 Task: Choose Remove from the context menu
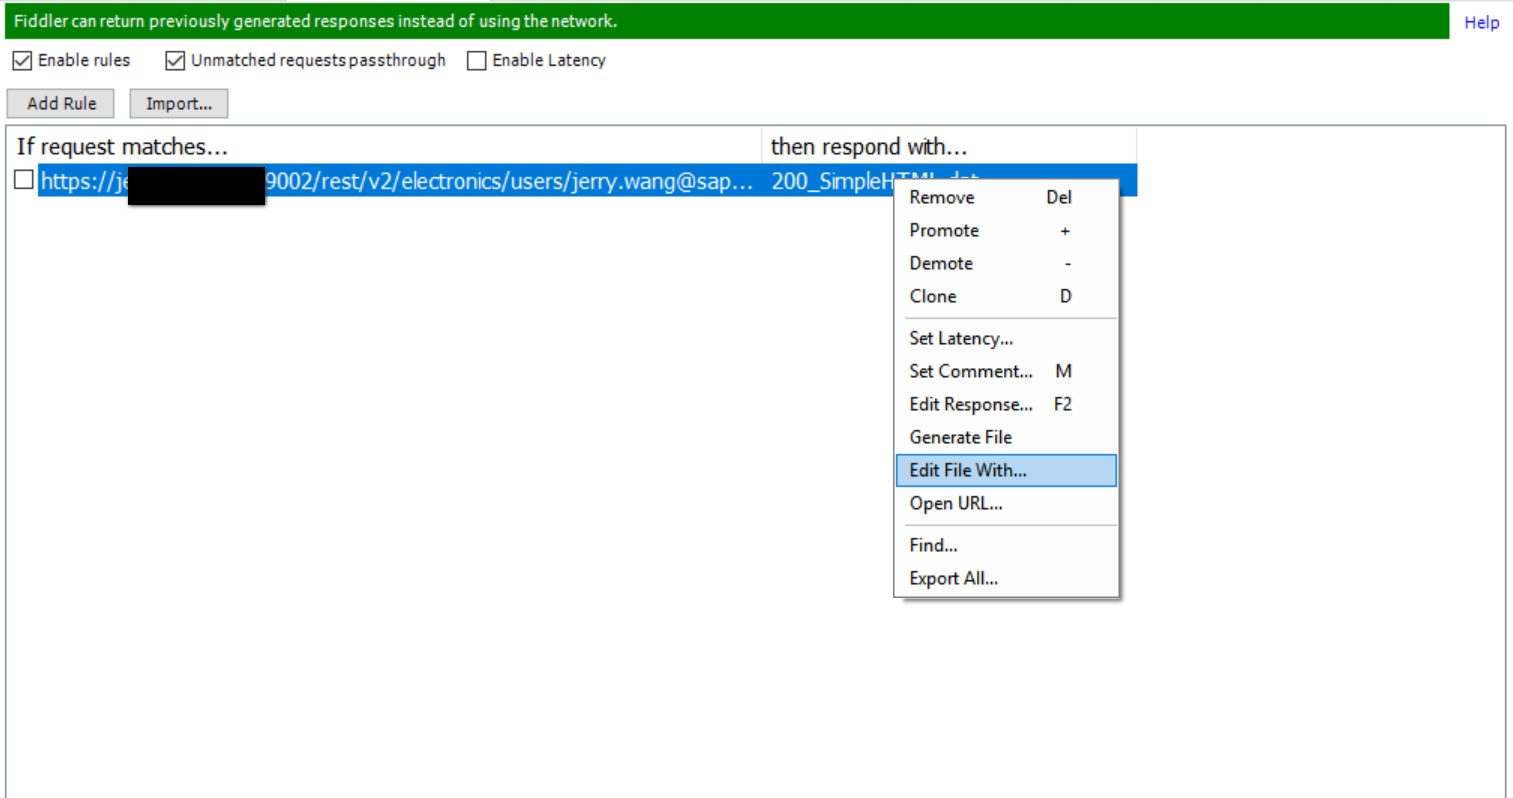(x=1006, y=197)
